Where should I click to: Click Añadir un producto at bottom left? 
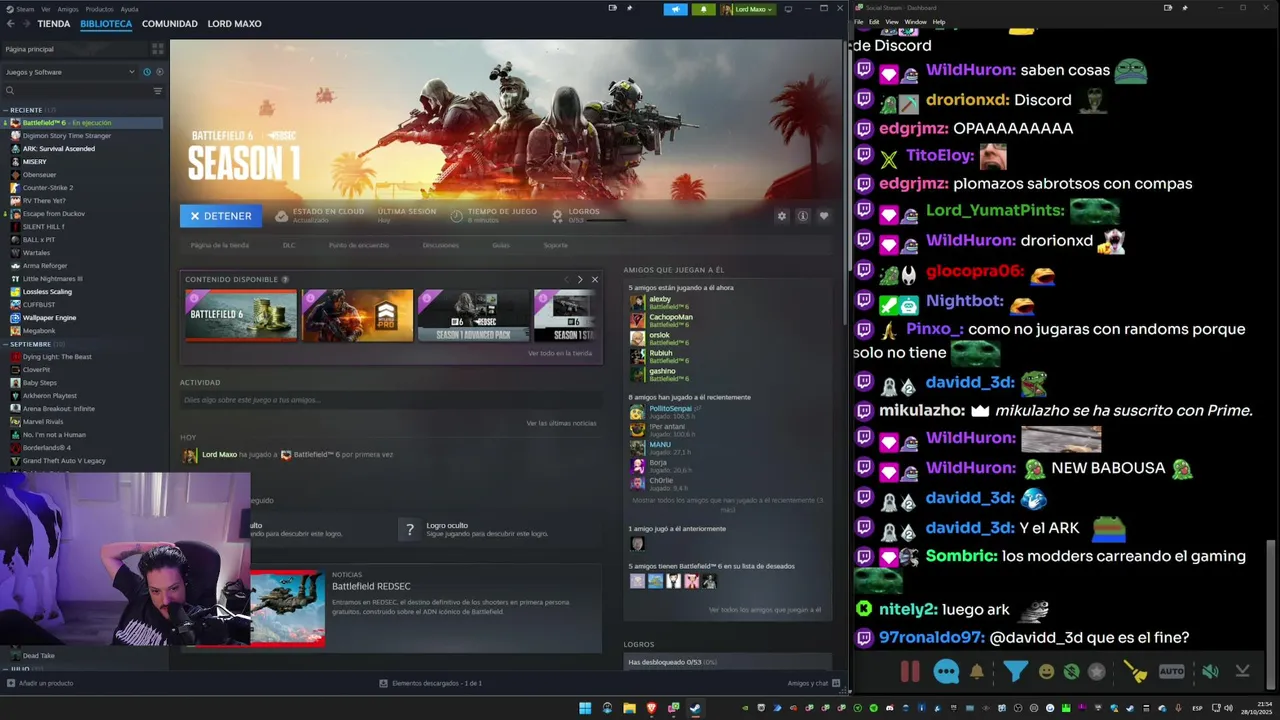40,683
